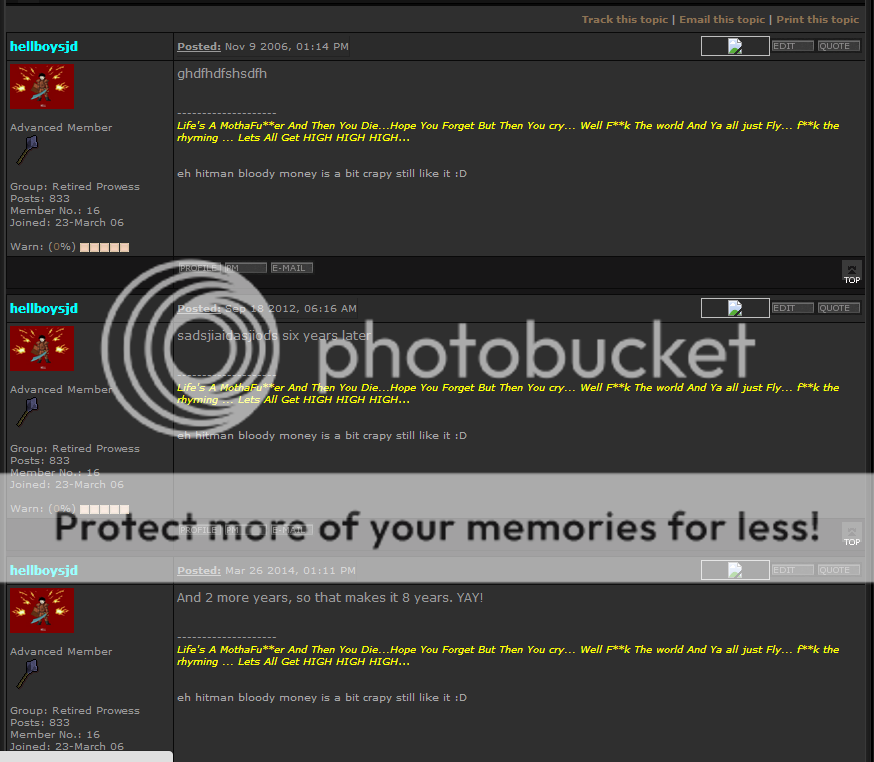This screenshot has width=874, height=762.
Task: Click broken image icon in first post header
Action: point(735,46)
